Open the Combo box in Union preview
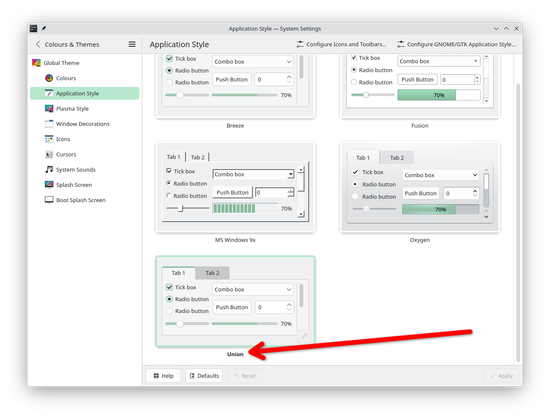Viewport: 550px width, 419px height. [x=253, y=290]
